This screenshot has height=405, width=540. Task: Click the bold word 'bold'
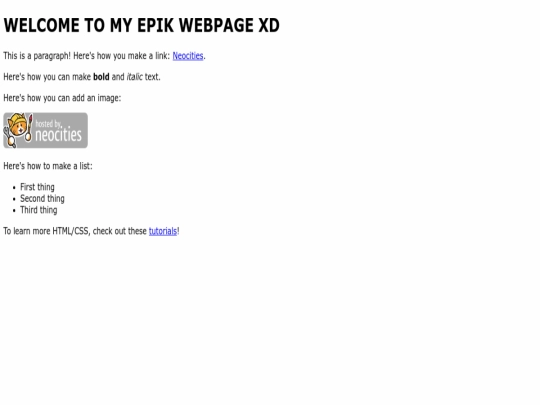(101, 77)
